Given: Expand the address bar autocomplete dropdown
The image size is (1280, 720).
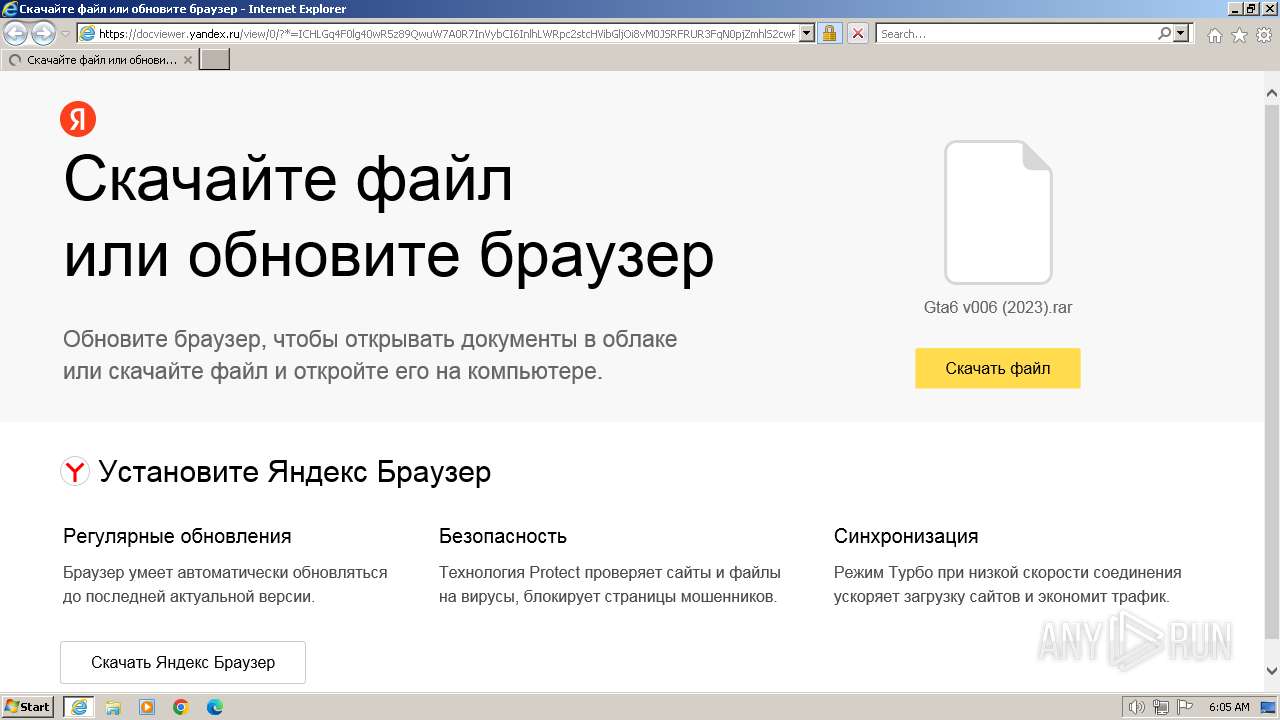Looking at the screenshot, I should 807,33.
